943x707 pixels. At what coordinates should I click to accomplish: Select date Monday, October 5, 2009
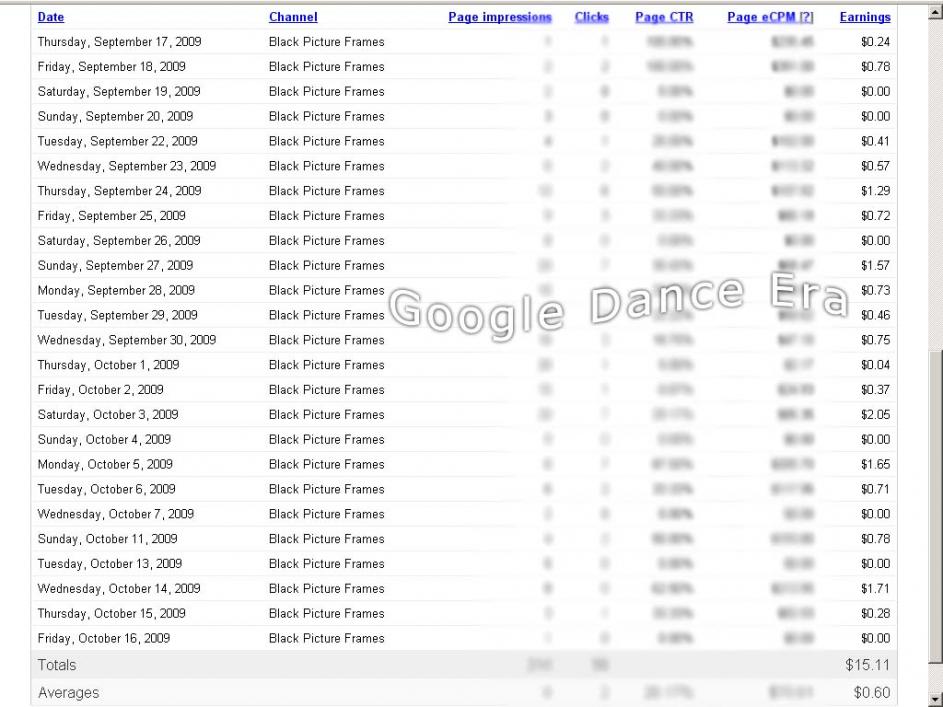pyautogui.click(x=105, y=464)
